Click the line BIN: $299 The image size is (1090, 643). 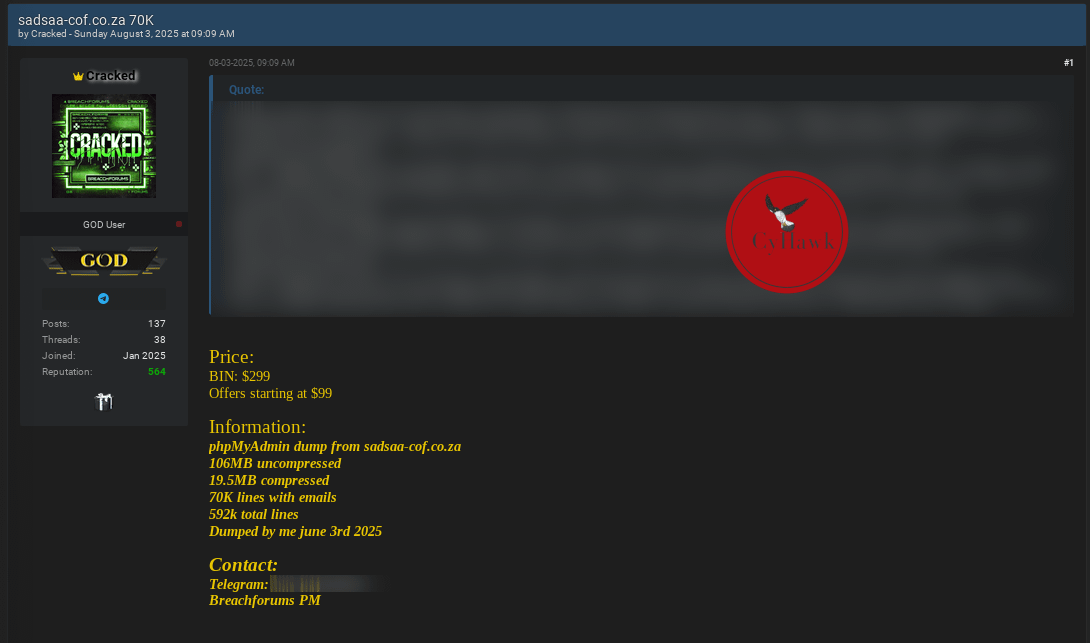coord(240,376)
